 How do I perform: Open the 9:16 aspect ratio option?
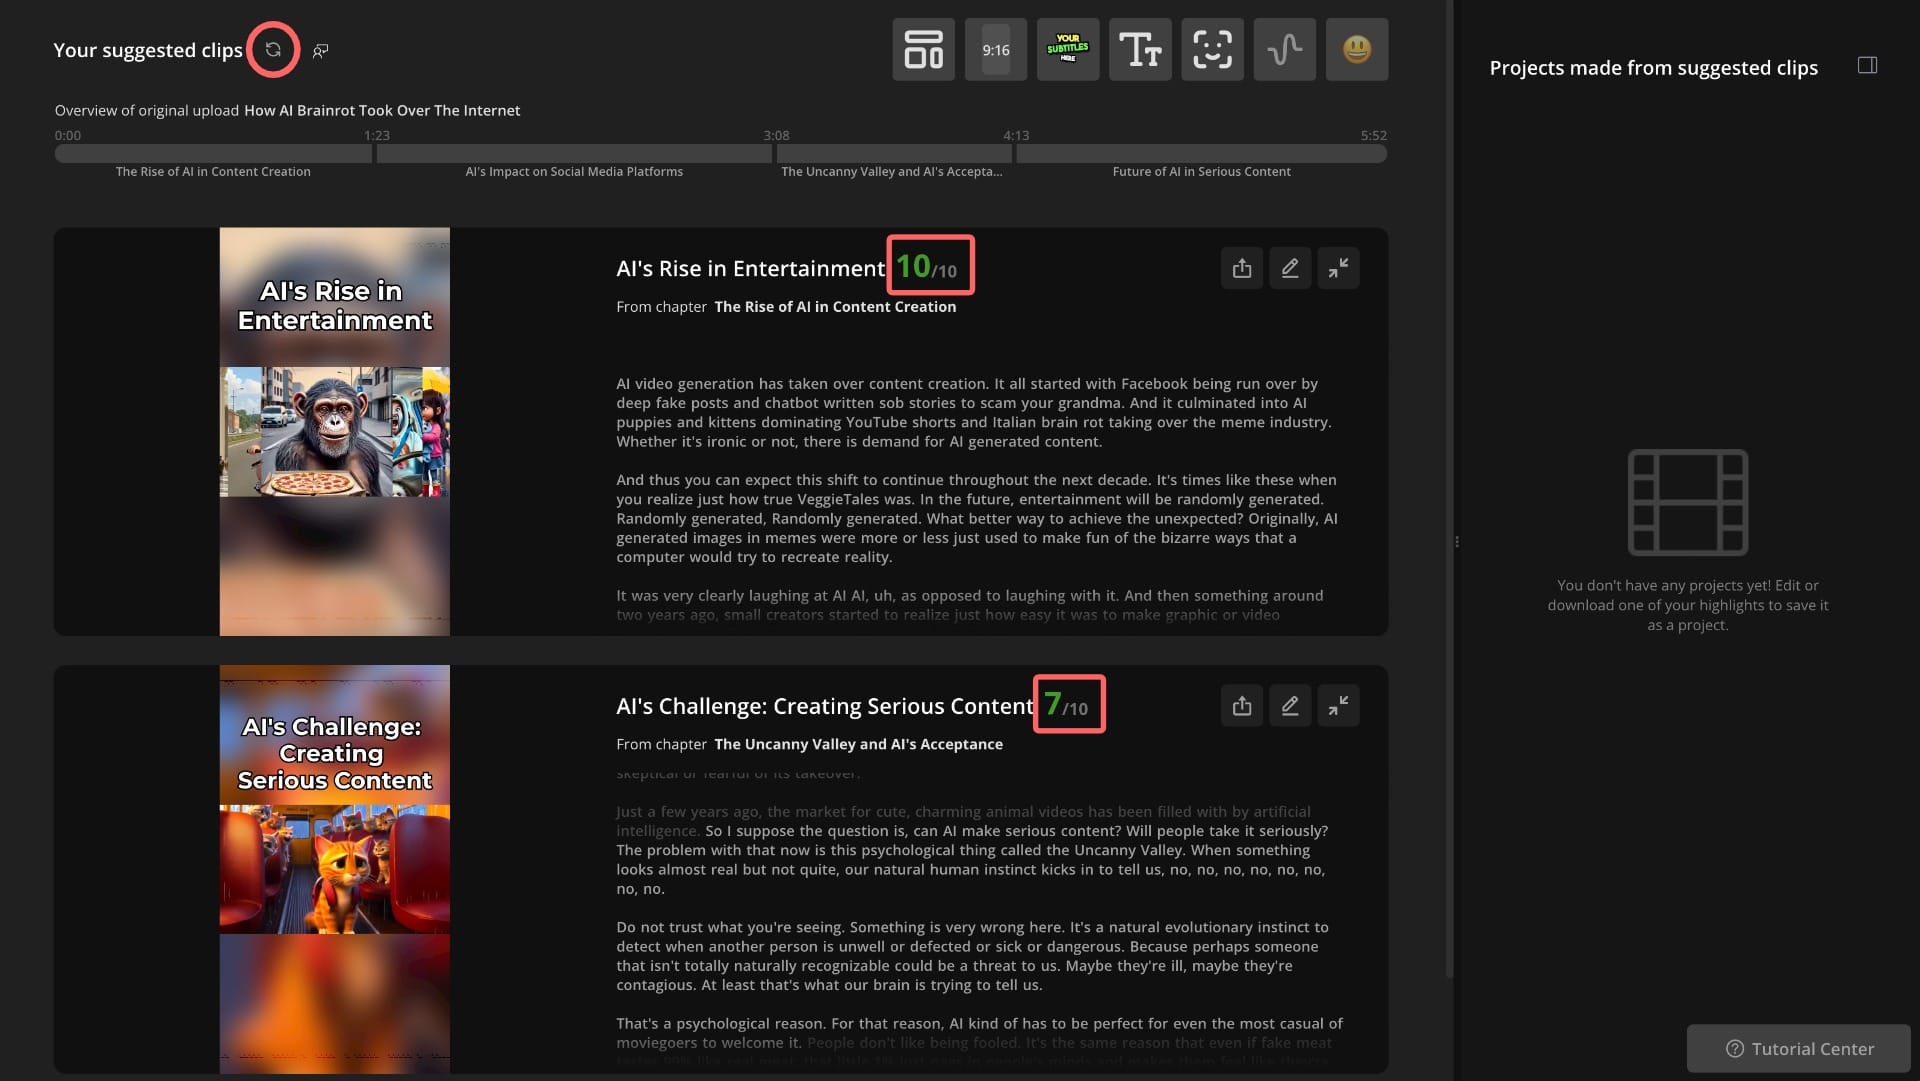995,49
